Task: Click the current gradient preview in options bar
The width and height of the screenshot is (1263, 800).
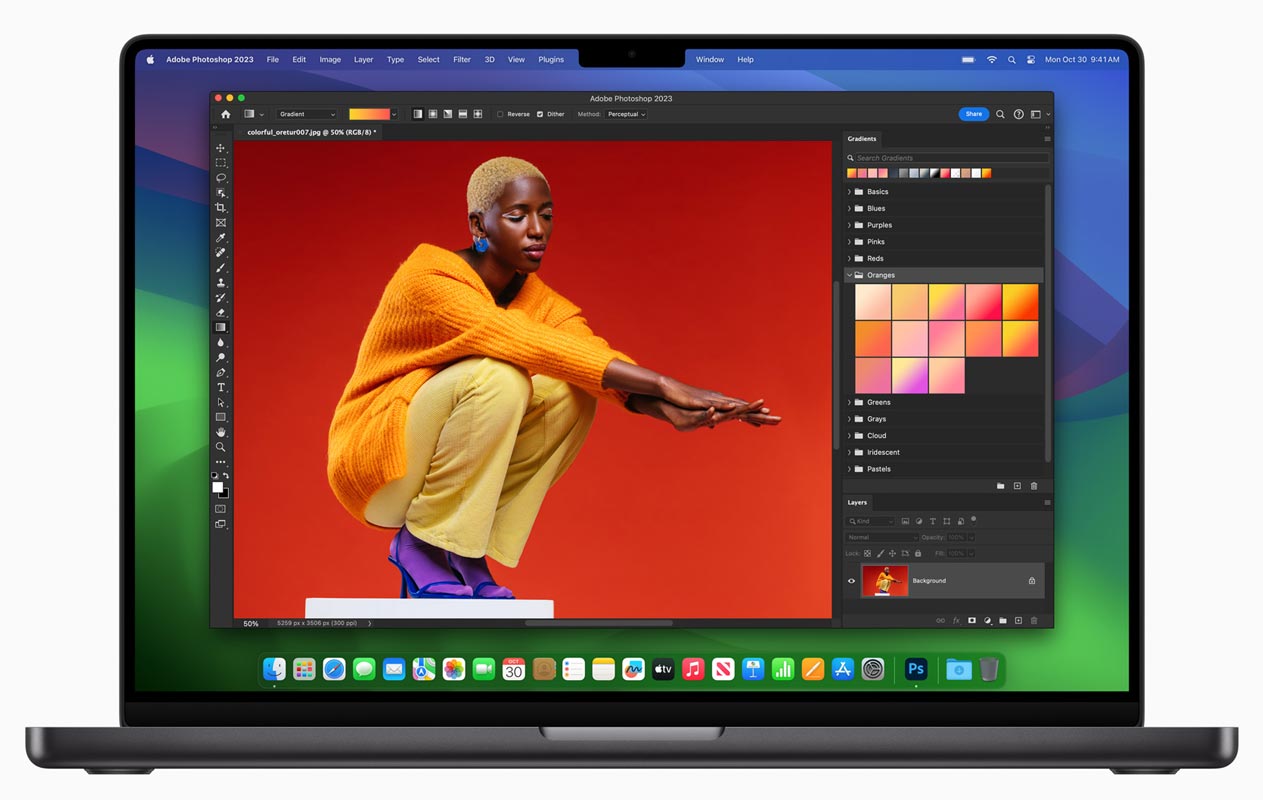Action: [x=369, y=114]
